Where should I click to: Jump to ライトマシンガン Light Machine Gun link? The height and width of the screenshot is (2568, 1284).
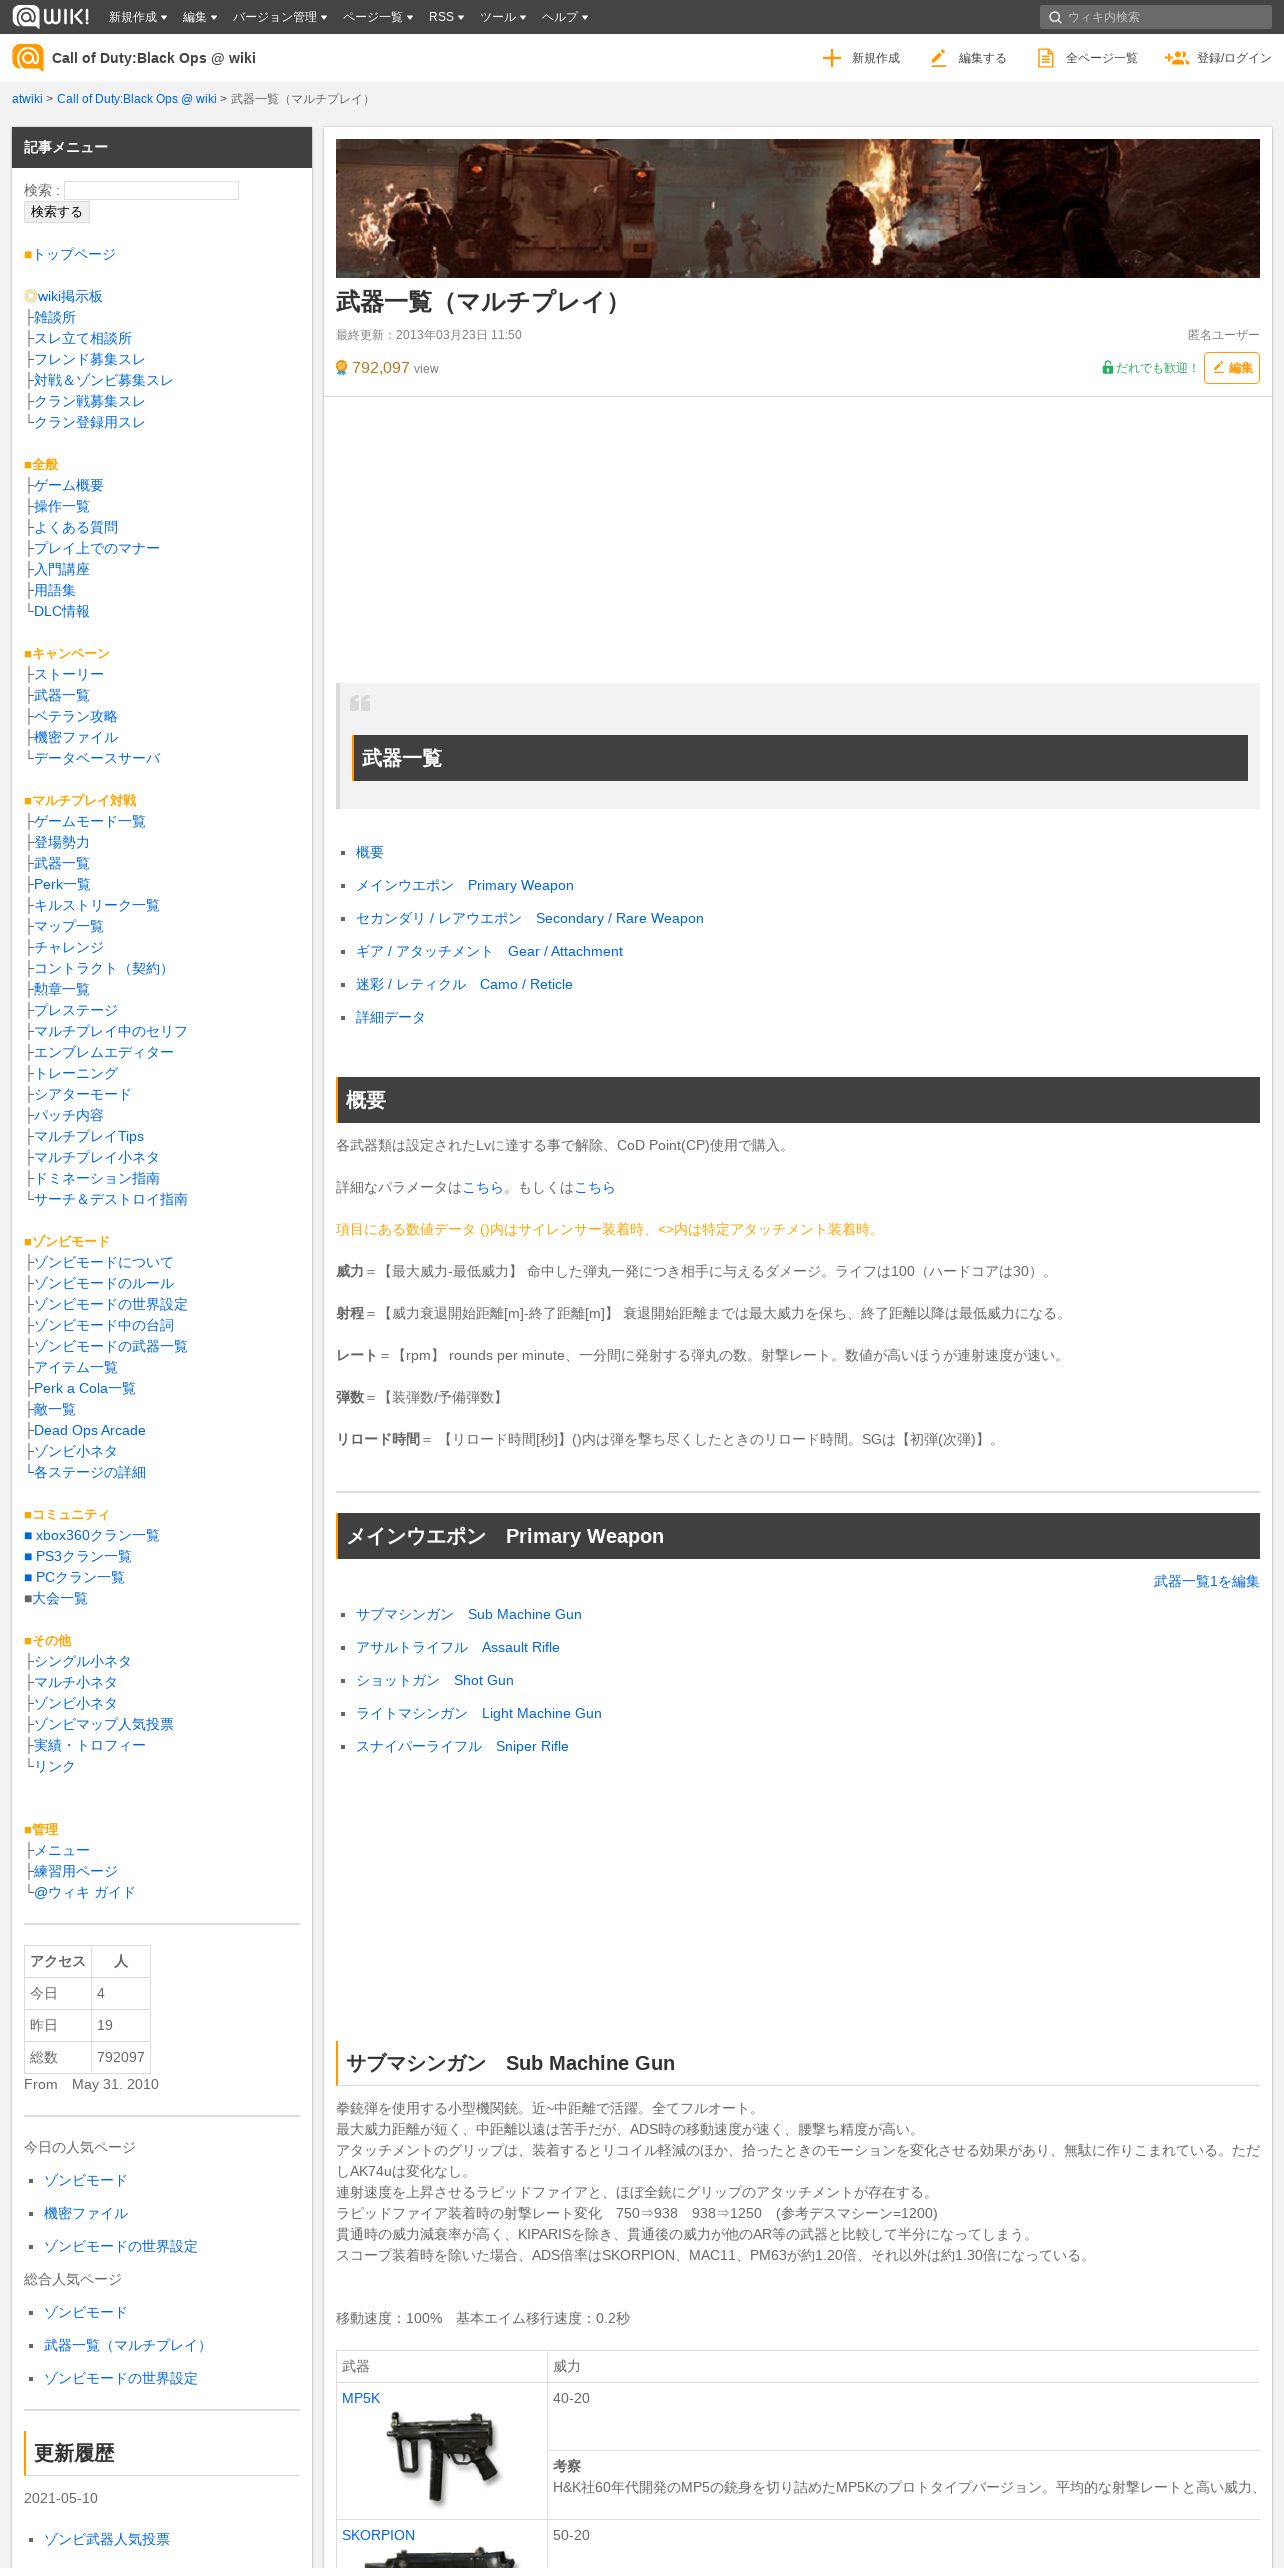point(478,1713)
